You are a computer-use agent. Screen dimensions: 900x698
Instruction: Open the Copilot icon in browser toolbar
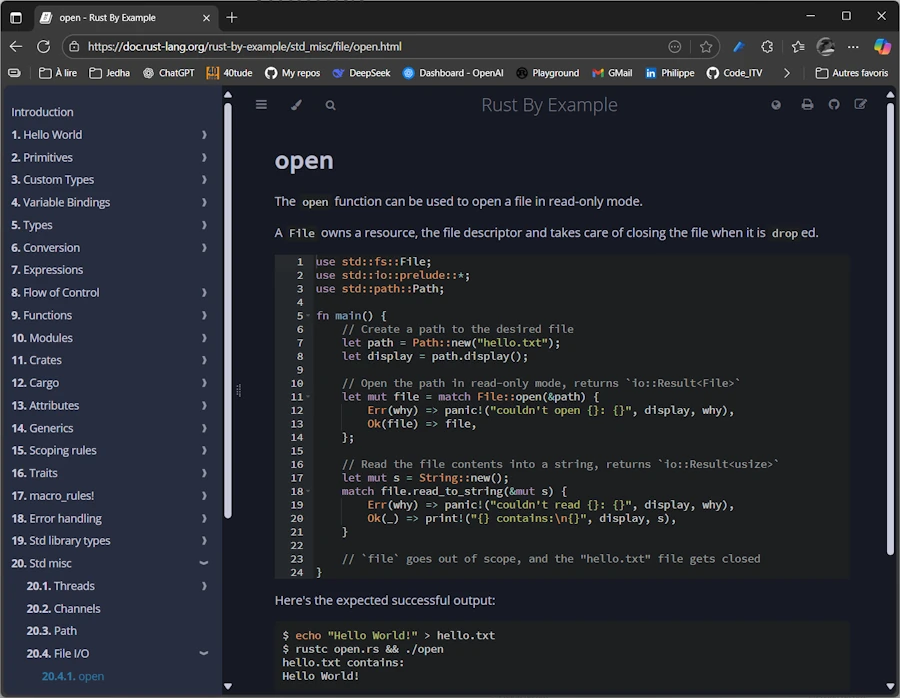click(882, 47)
